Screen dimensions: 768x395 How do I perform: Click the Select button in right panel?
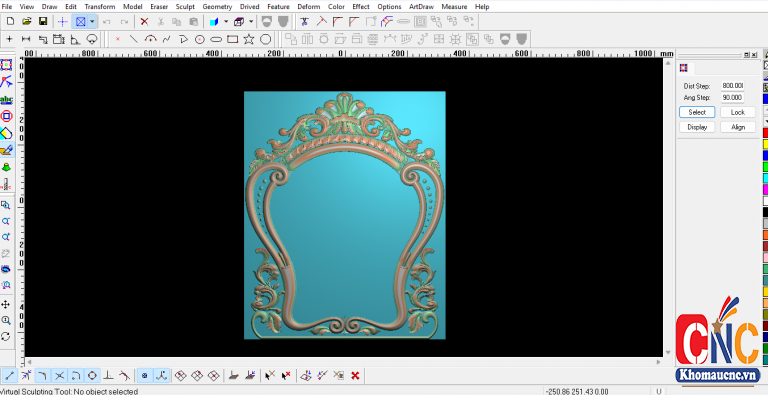tap(697, 112)
